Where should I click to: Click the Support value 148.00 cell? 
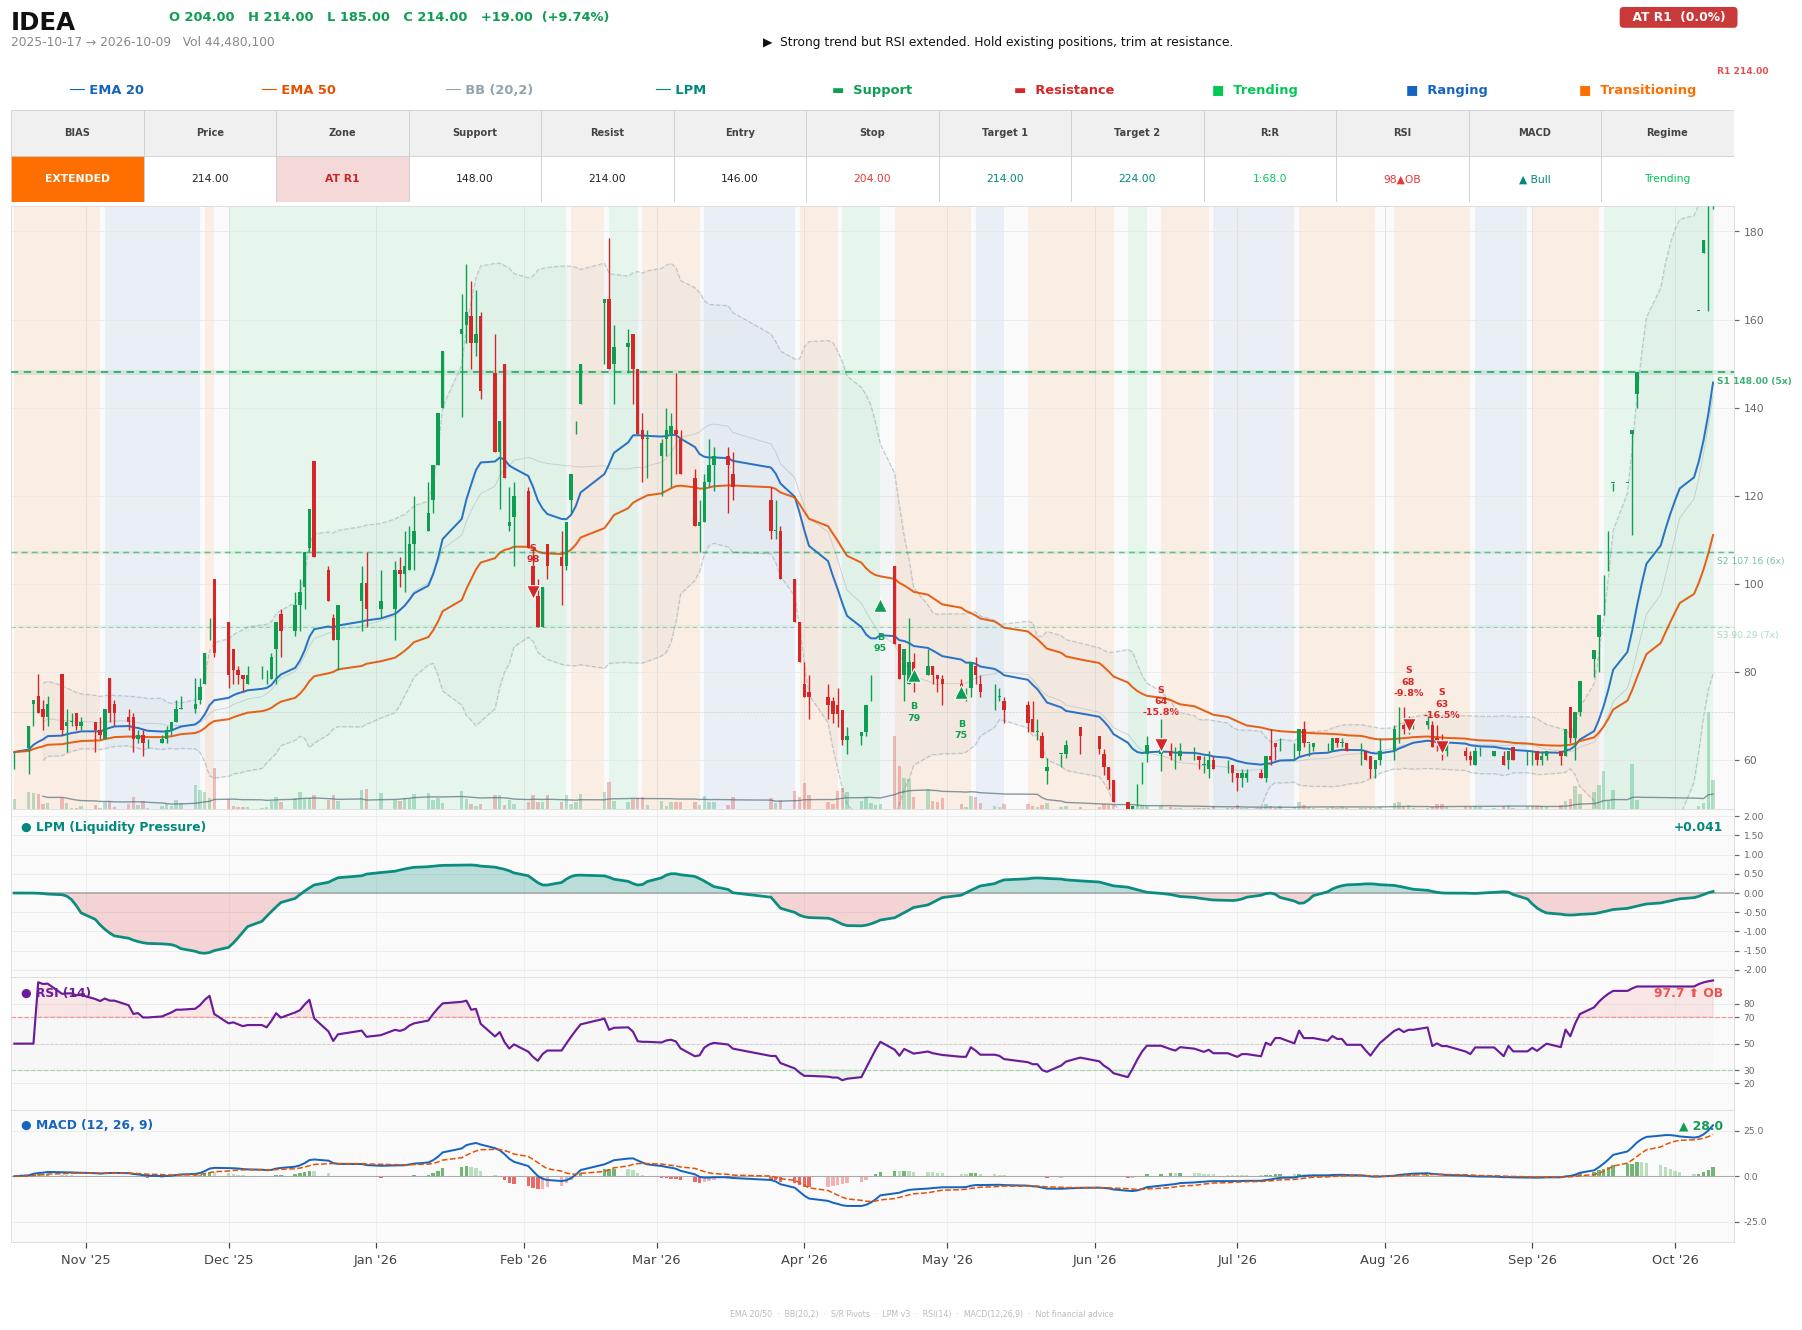coord(475,179)
